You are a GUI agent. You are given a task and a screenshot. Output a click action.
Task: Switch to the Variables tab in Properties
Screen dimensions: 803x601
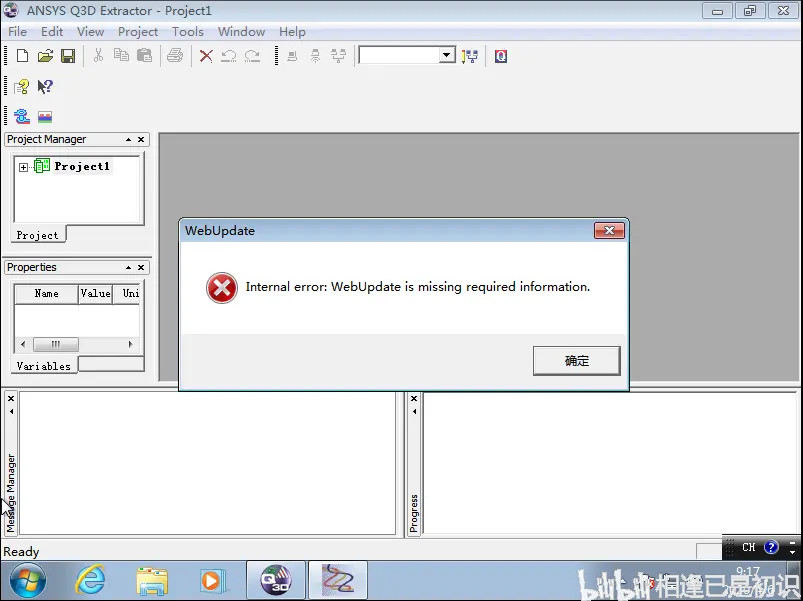point(44,366)
